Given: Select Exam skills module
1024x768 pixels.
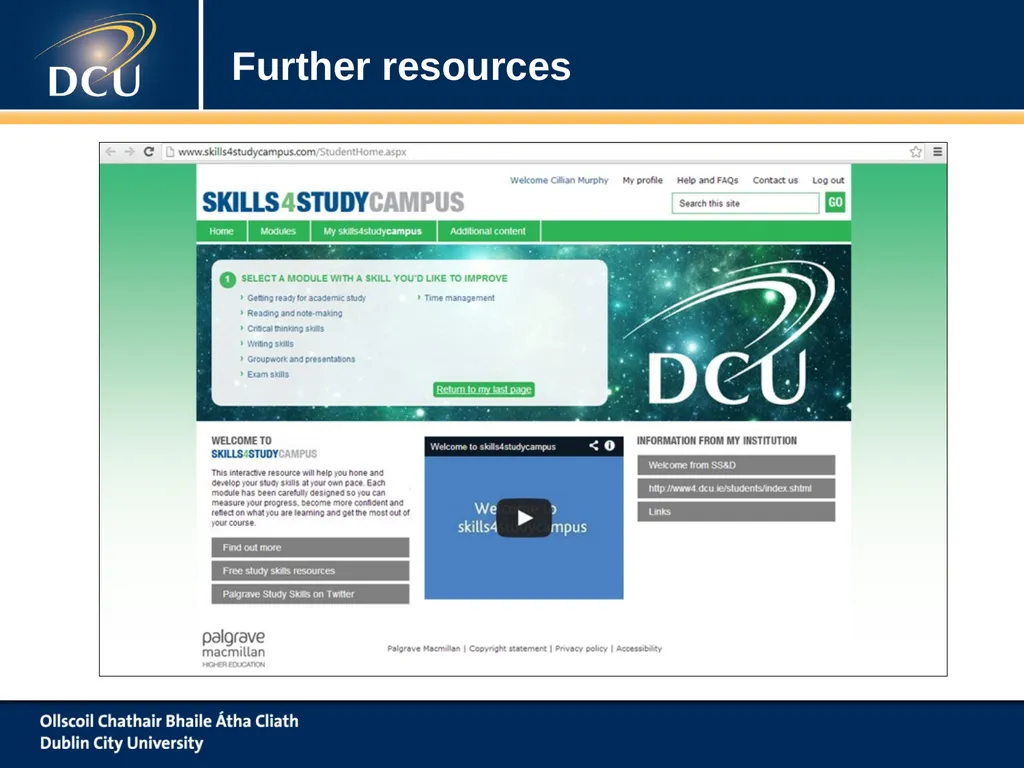Looking at the screenshot, I should click(268, 374).
